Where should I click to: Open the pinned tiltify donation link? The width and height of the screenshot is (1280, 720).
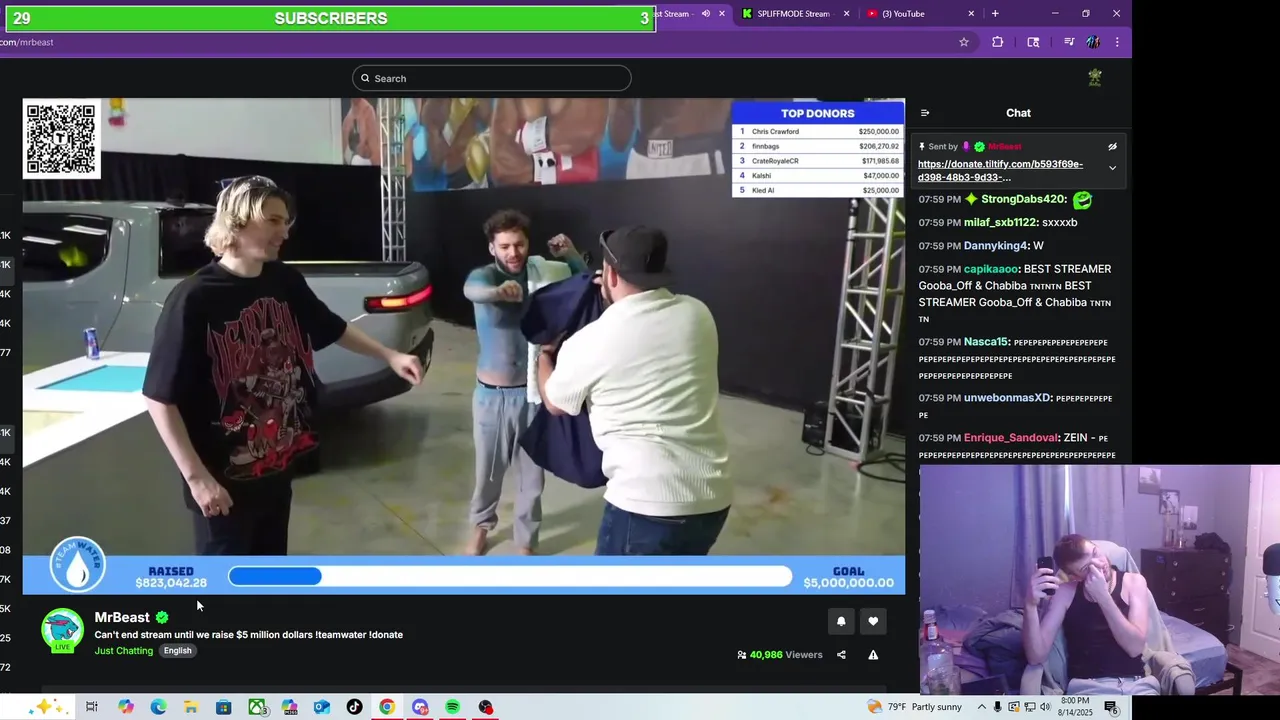1000,171
